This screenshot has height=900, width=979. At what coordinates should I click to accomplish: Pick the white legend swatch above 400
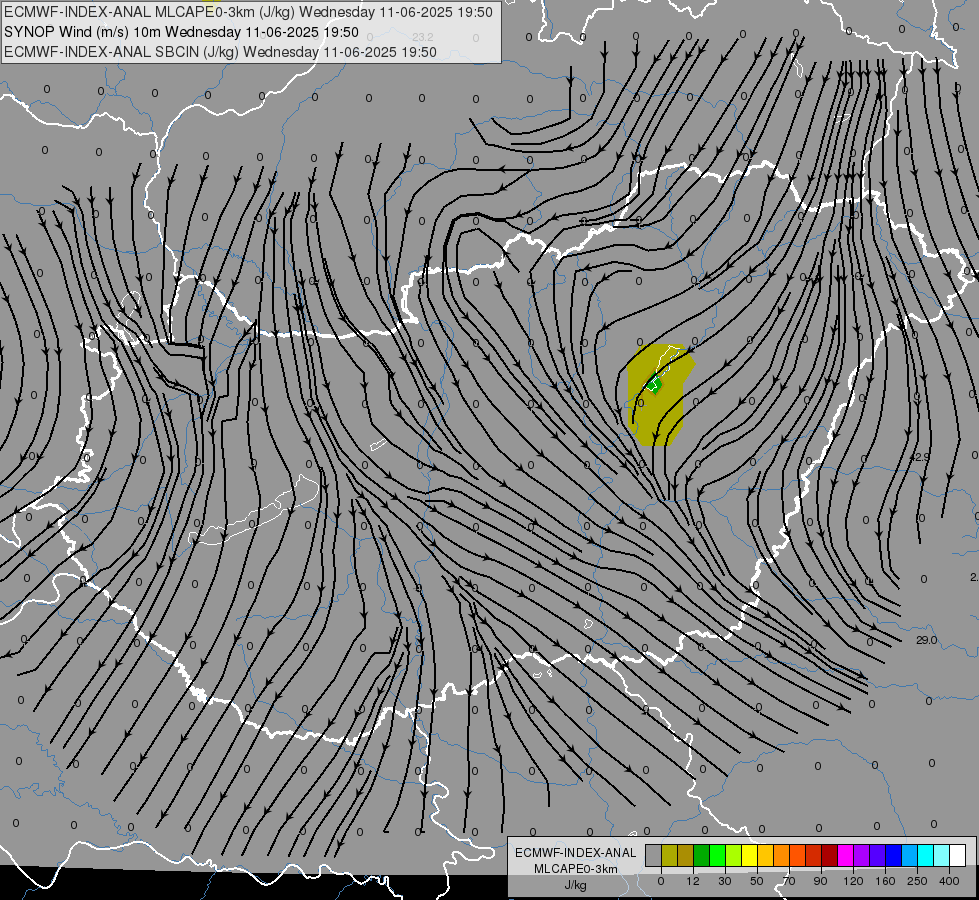[958, 855]
